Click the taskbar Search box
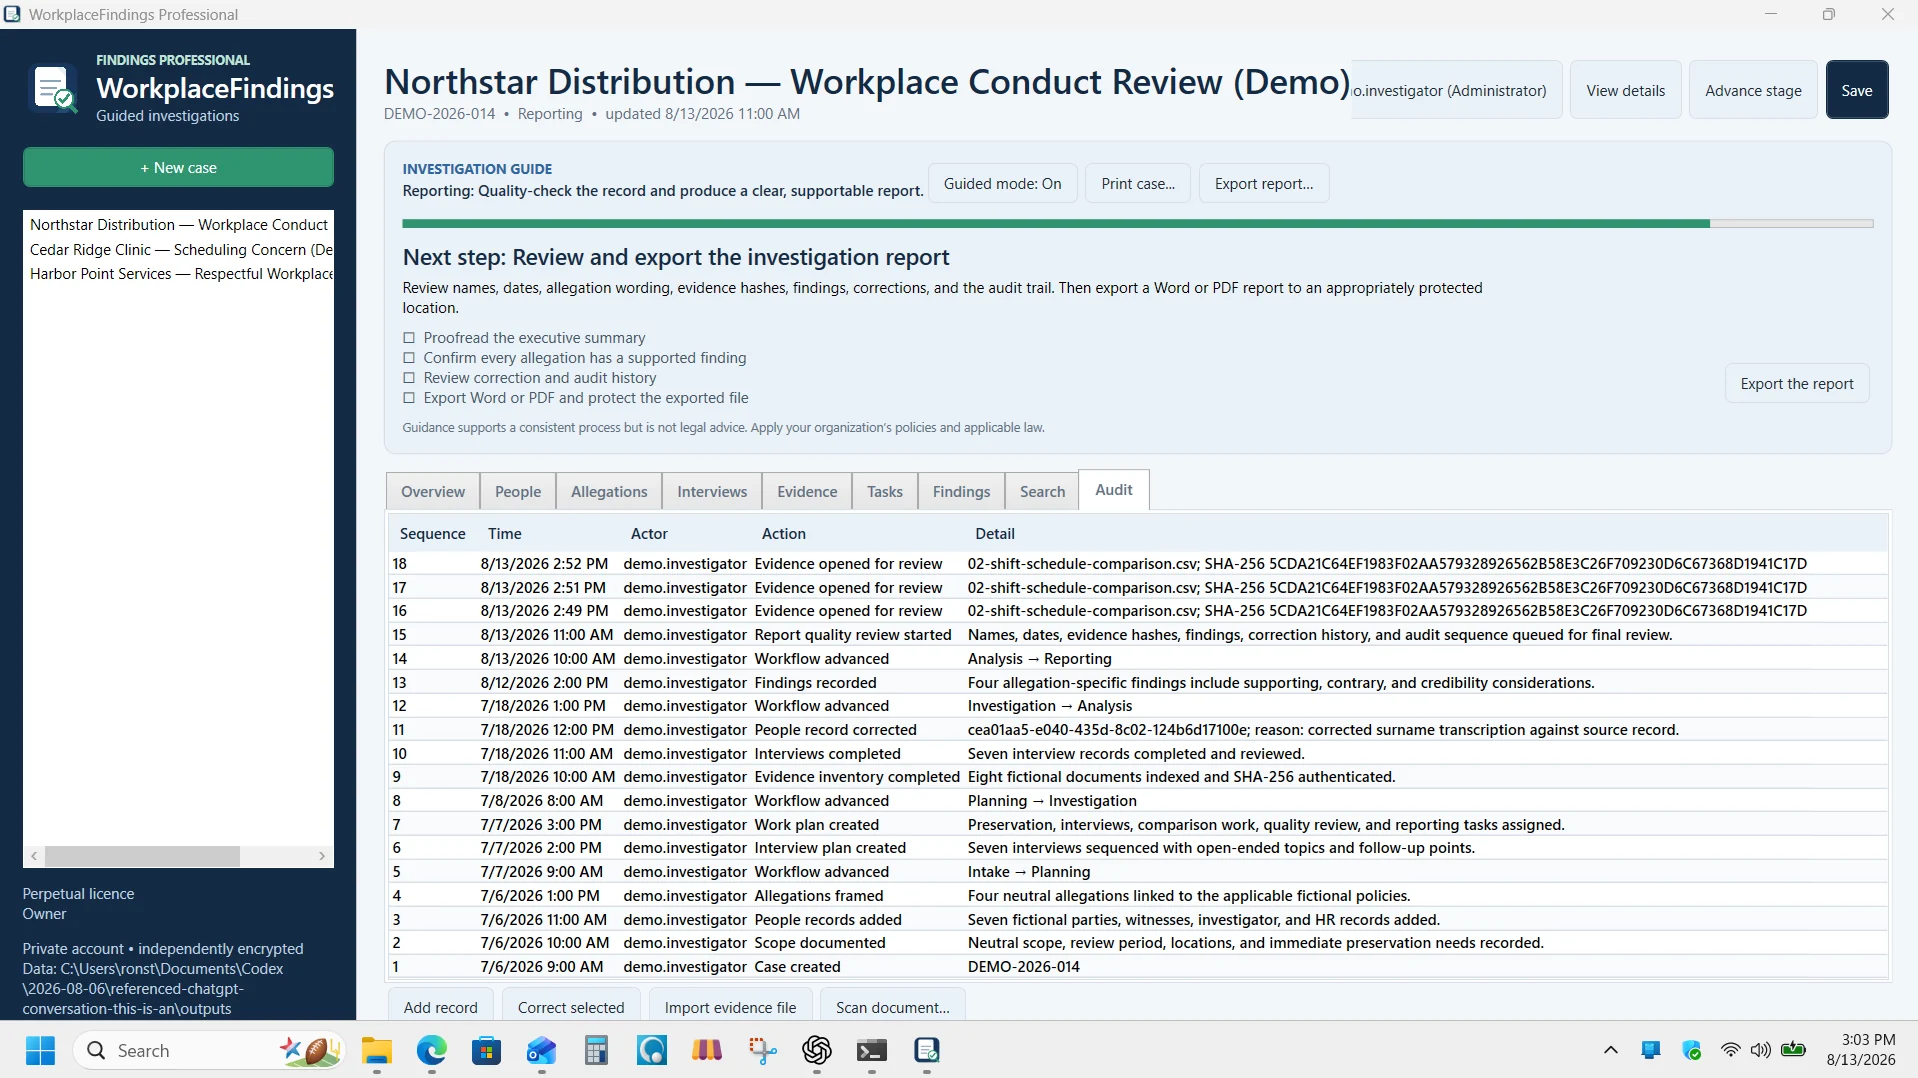The width and height of the screenshot is (1918, 1078). 208,1050
